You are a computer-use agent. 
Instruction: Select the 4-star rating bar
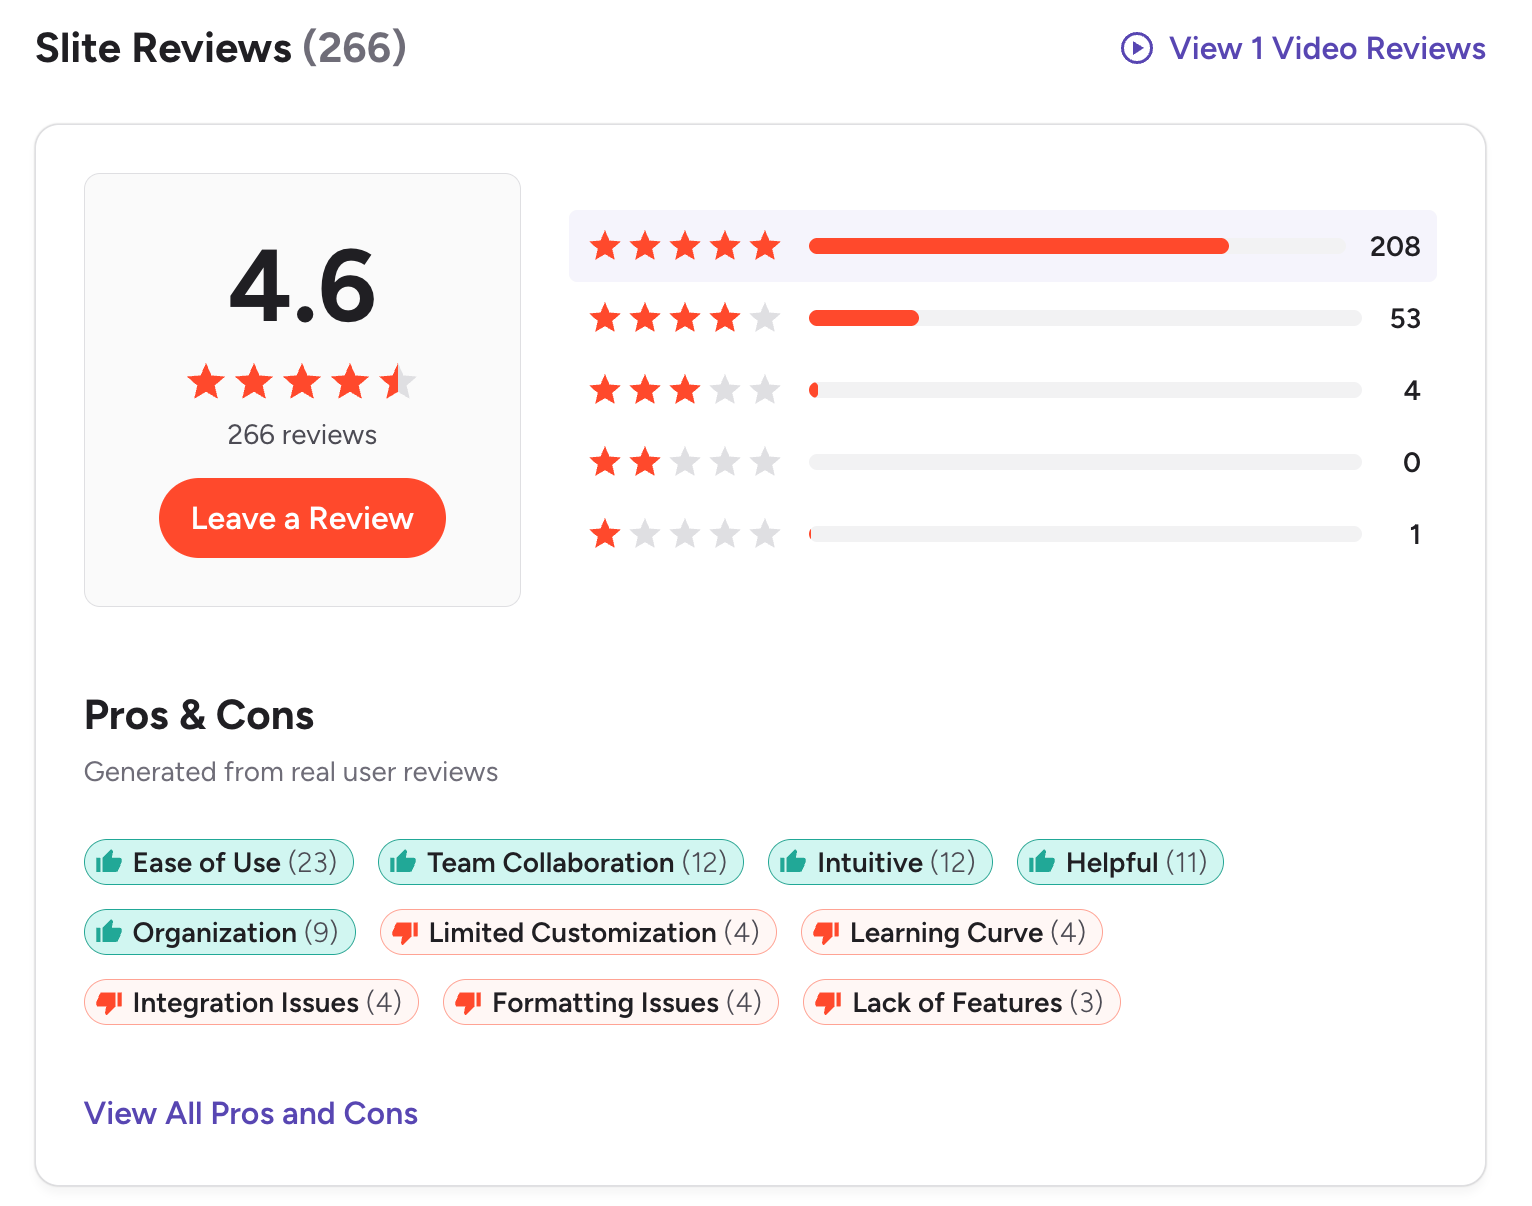click(1084, 318)
